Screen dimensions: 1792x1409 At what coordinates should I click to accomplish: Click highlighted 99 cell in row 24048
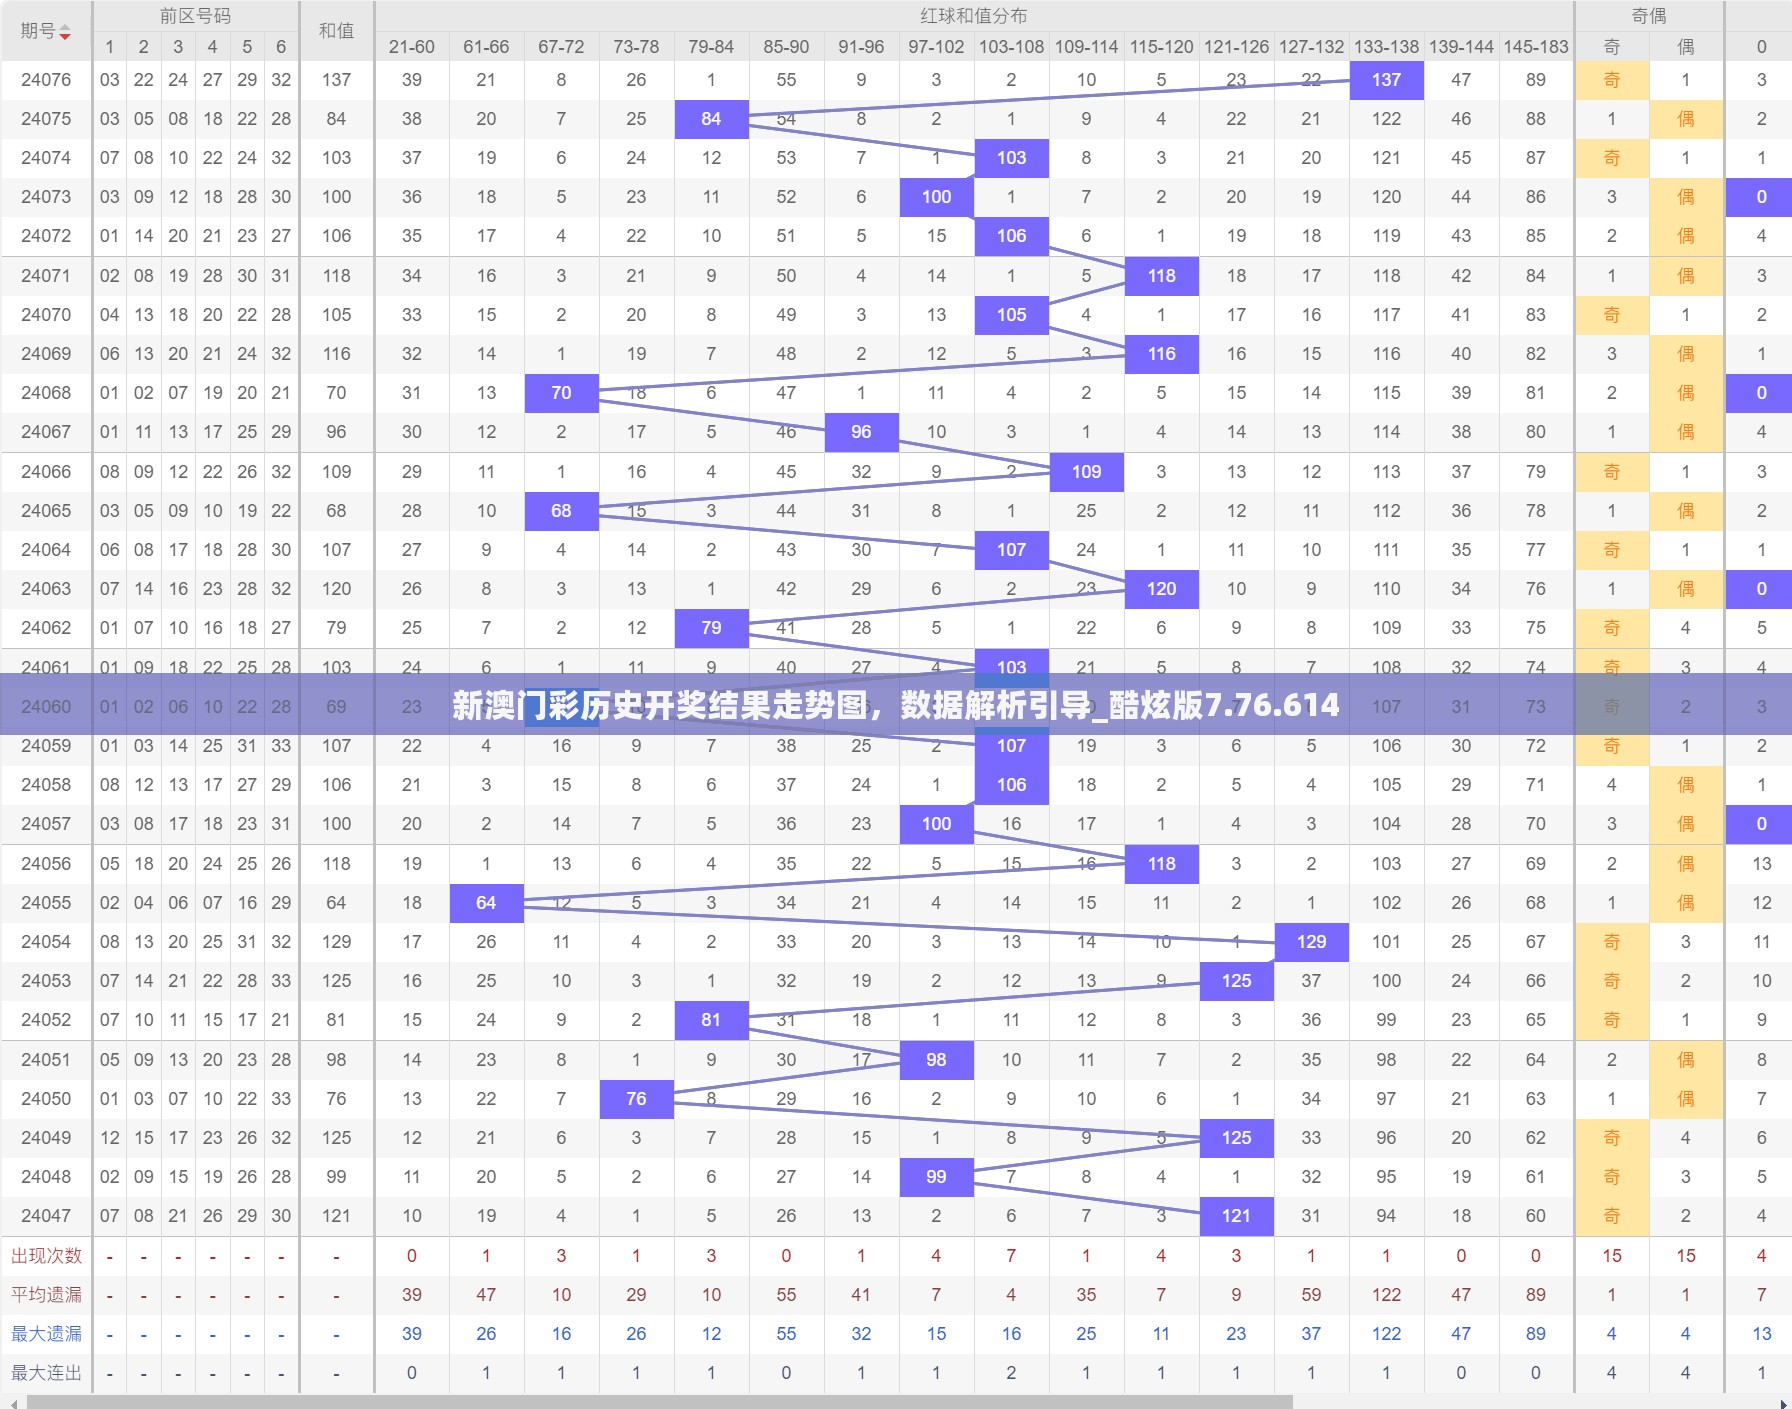(936, 1177)
